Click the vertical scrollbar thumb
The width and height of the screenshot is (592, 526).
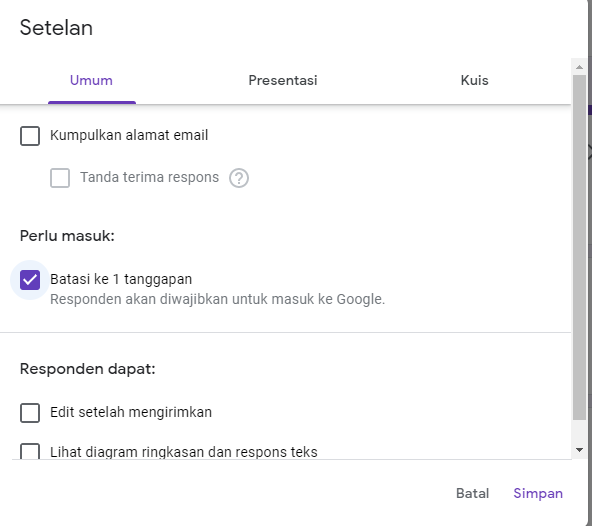pos(579,247)
